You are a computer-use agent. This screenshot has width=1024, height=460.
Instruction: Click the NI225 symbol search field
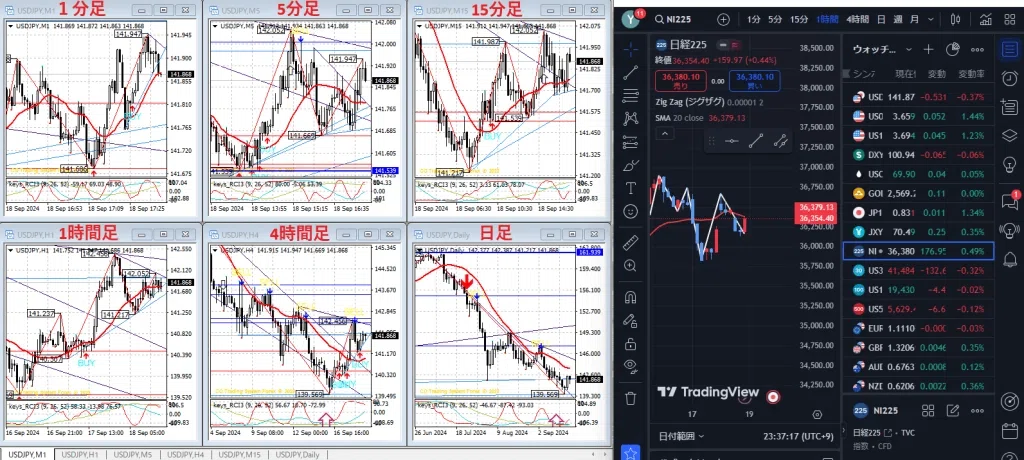pyautogui.click(x=681, y=19)
